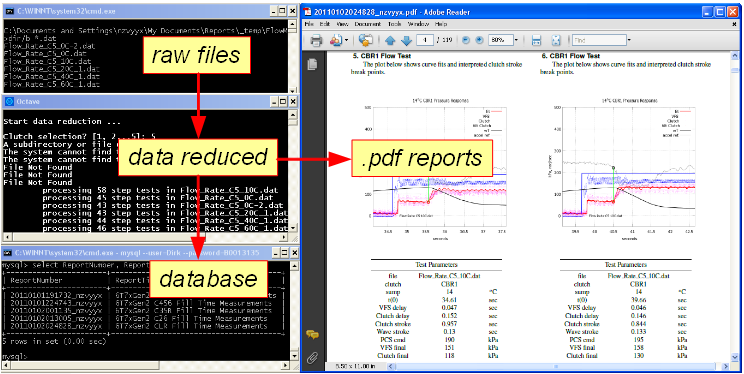Open the Comments panel speech-bubble icon
Viewport: 744px width, 374px height.
point(312,335)
